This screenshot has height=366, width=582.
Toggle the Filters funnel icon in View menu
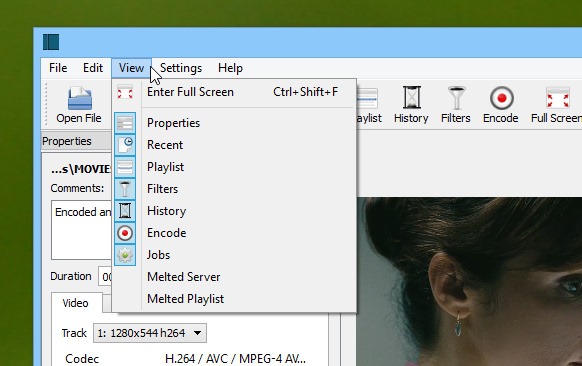coord(125,189)
